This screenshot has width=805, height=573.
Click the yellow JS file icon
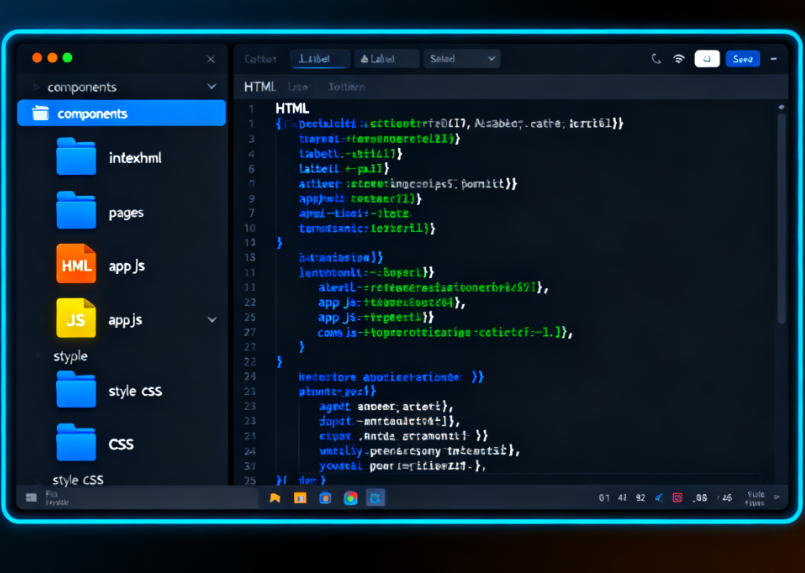[x=76, y=319]
